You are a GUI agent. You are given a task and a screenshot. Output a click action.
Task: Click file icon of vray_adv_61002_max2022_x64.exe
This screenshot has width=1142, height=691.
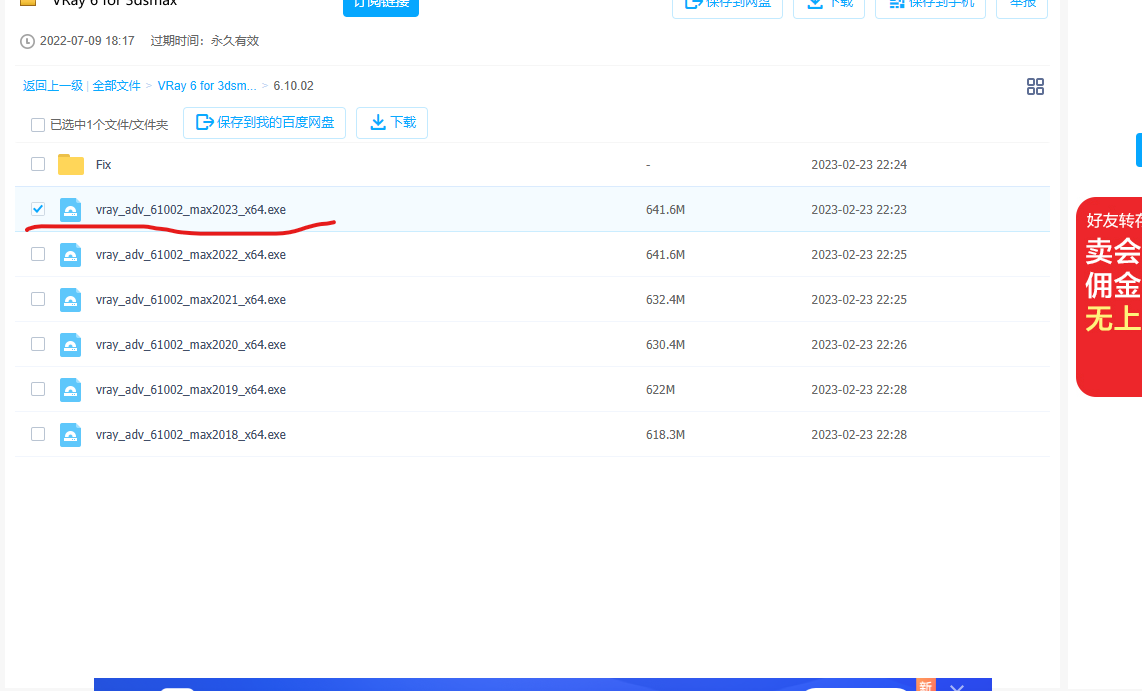pyautogui.click(x=71, y=255)
